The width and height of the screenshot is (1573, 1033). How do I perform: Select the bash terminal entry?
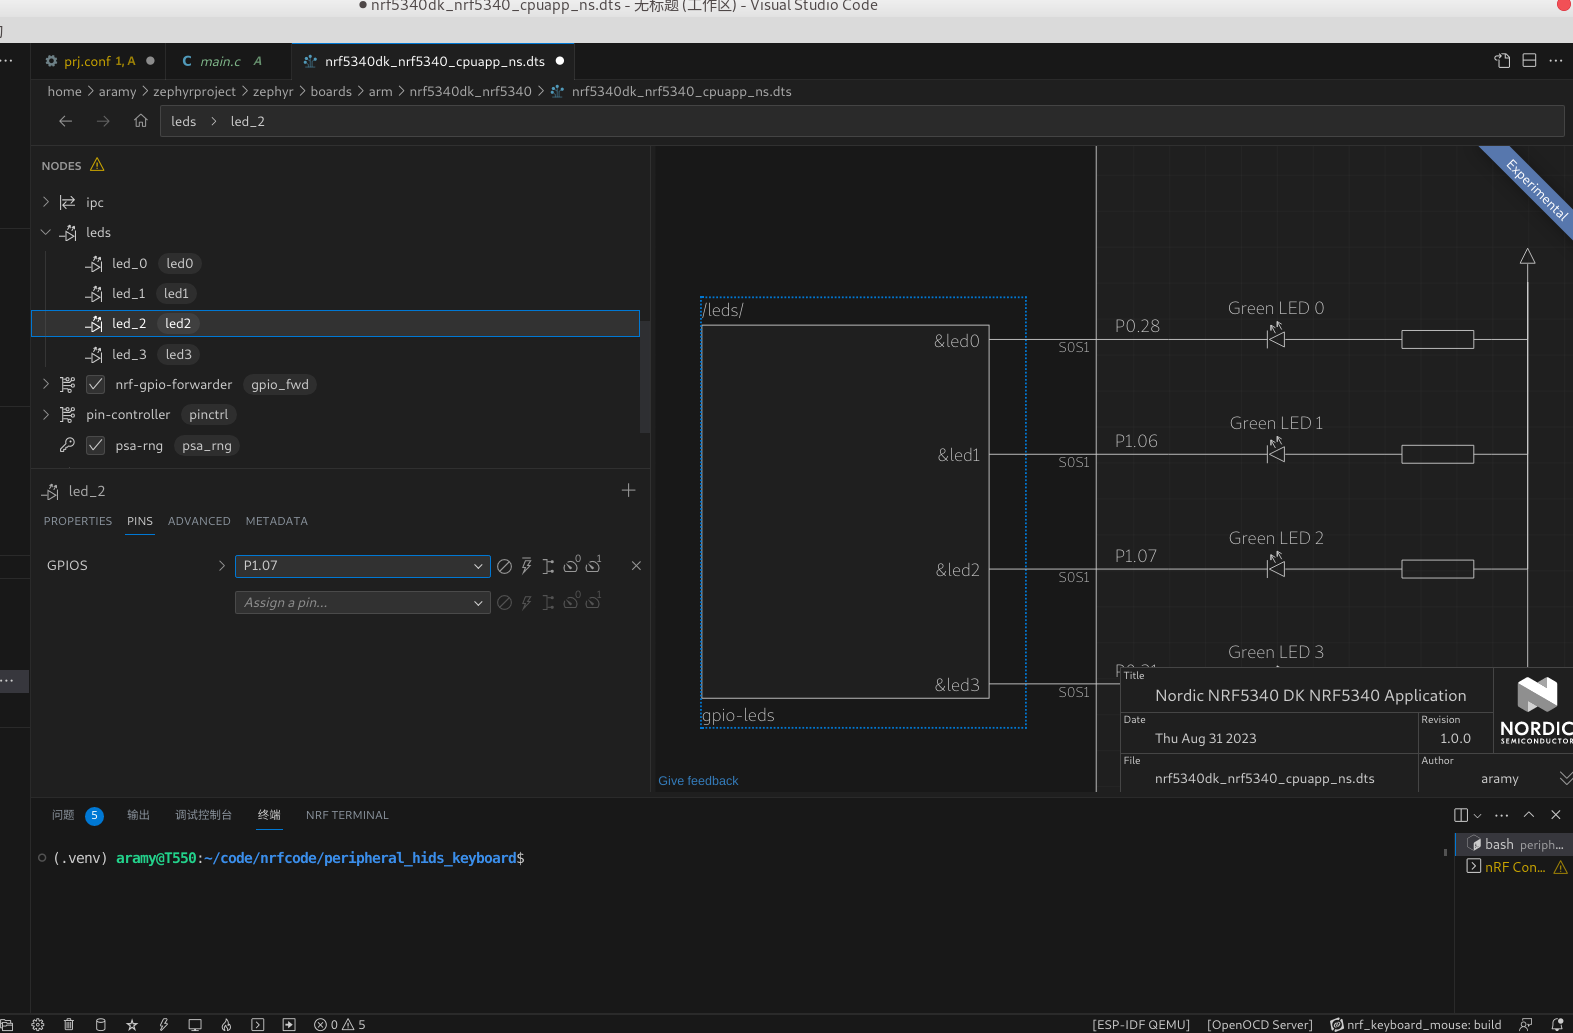(1514, 844)
